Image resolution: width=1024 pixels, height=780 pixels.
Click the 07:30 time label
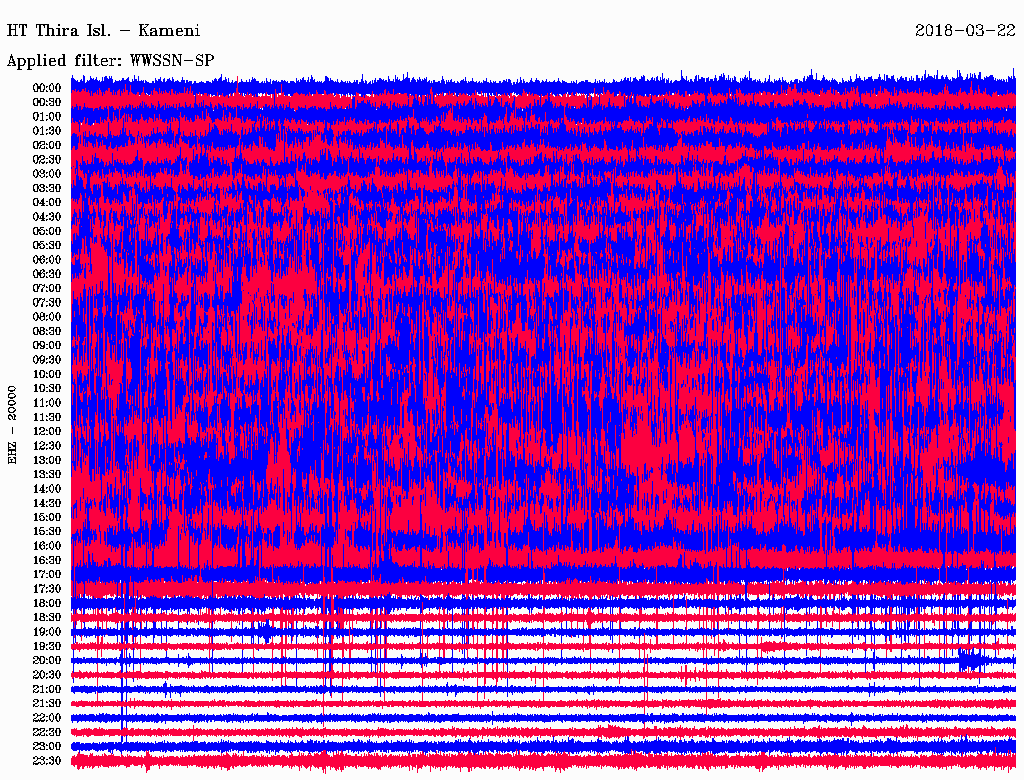point(47,302)
